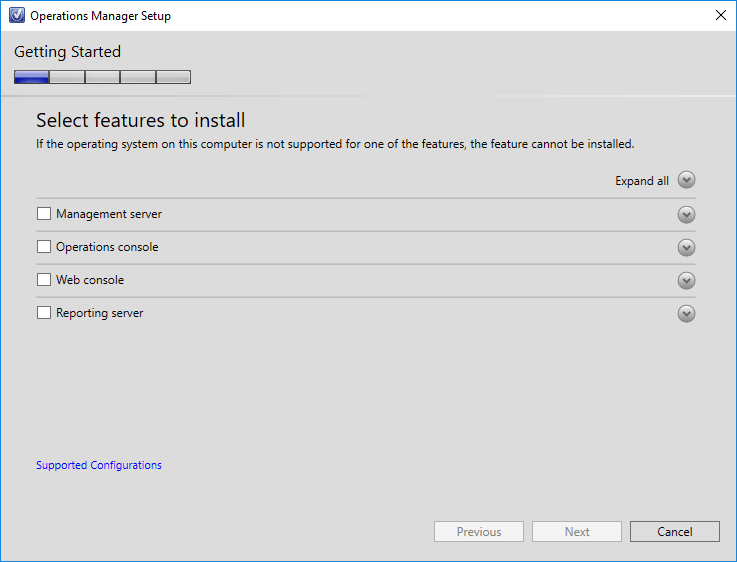The image size is (737, 562).
Task: Expand all features using chevron icon
Action: point(686,180)
